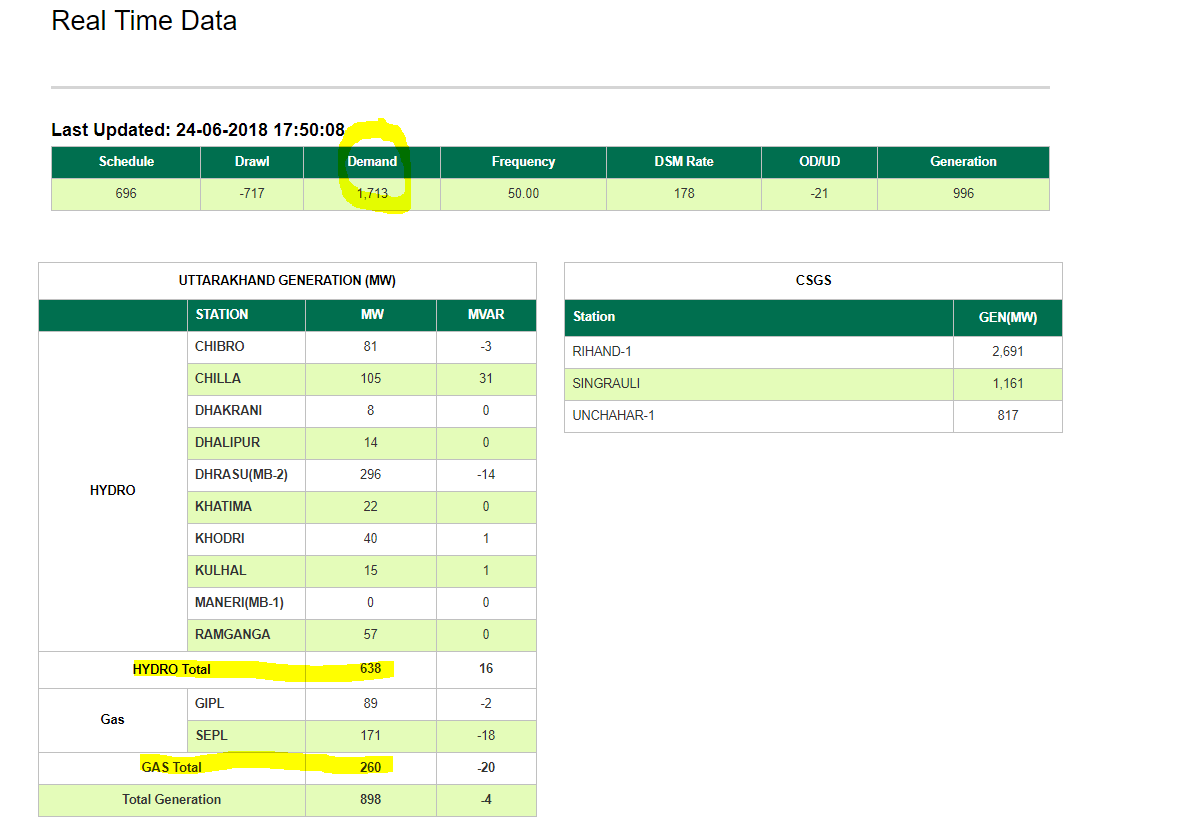Viewport: 1187px width, 839px height.
Task: Click SINGRAULI generation value 1,161
Action: tap(1008, 384)
